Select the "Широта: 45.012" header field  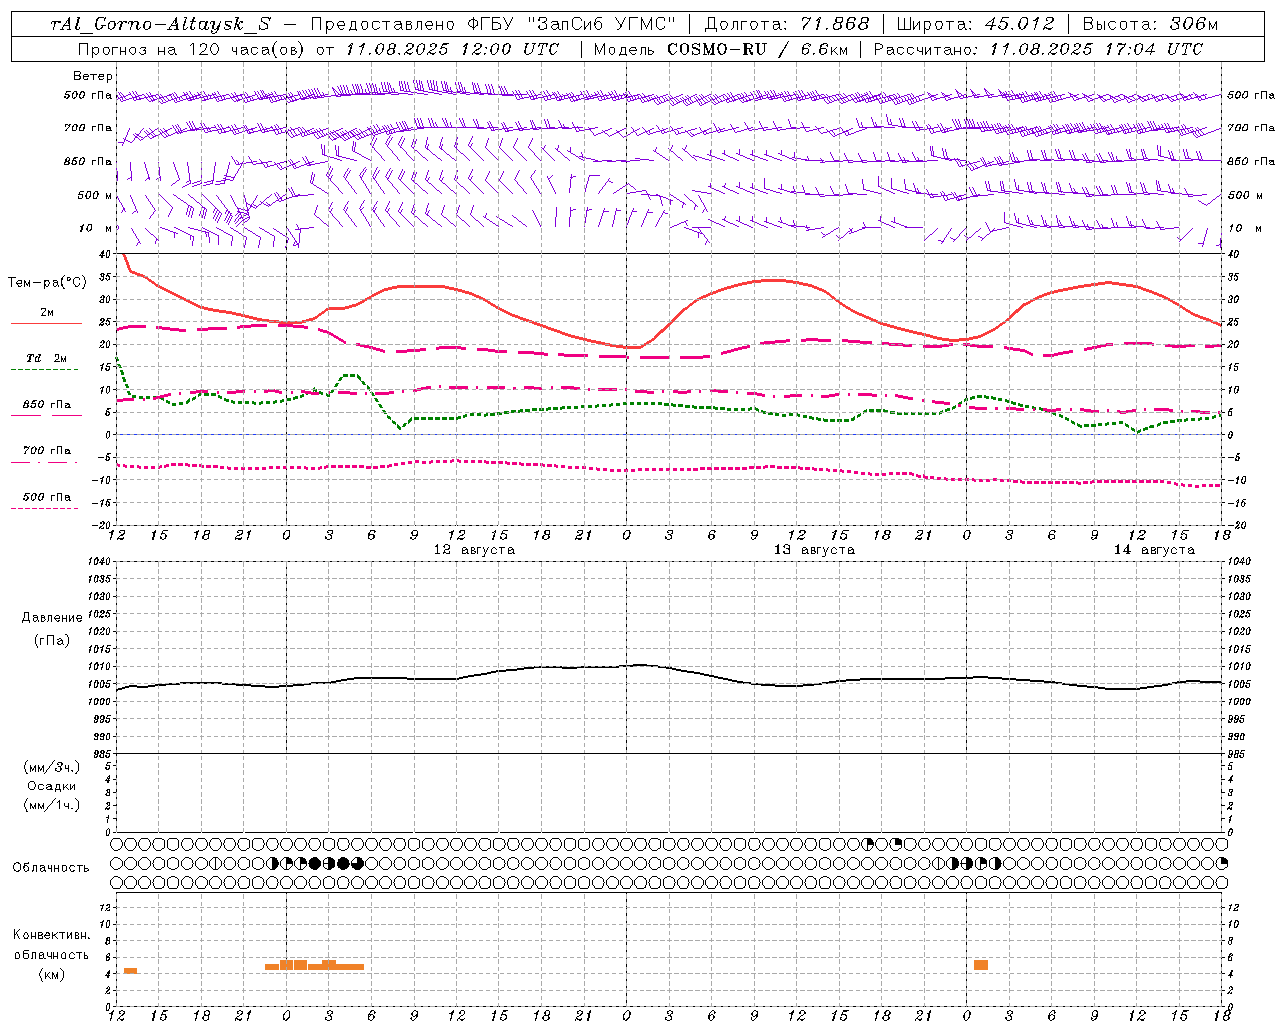coord(975,24)
